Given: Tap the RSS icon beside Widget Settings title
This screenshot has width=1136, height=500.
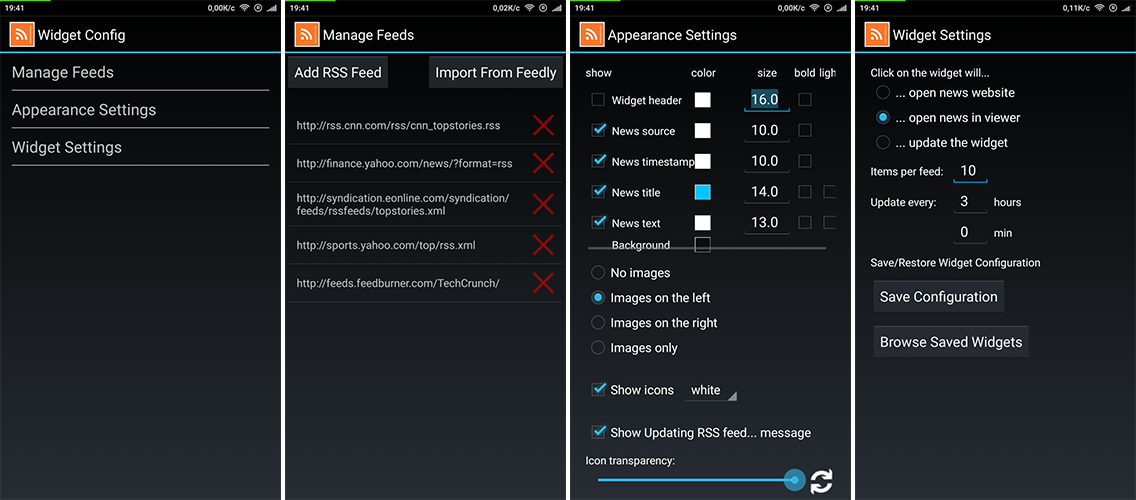Looking at the screenshot, I should pos(877,34).
